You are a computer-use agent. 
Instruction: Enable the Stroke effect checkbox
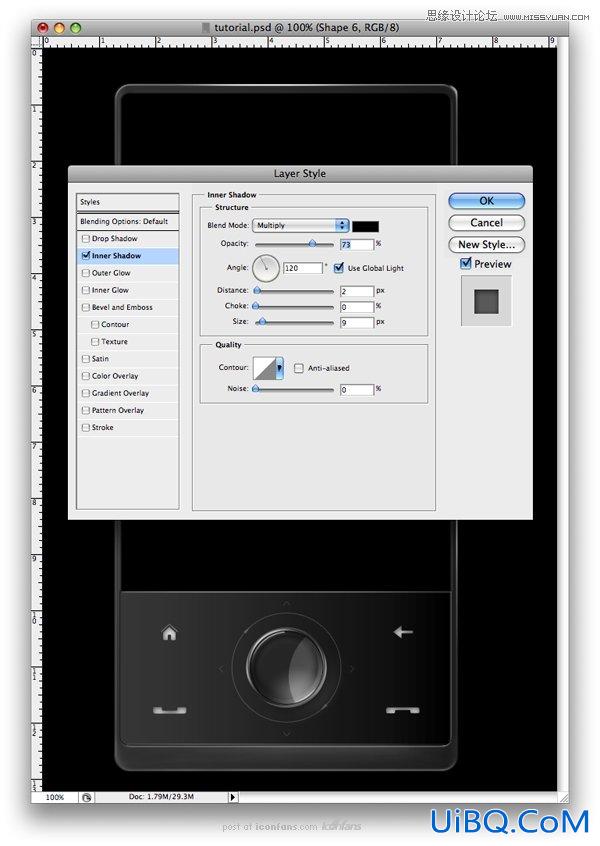click(x=86, y=427)
